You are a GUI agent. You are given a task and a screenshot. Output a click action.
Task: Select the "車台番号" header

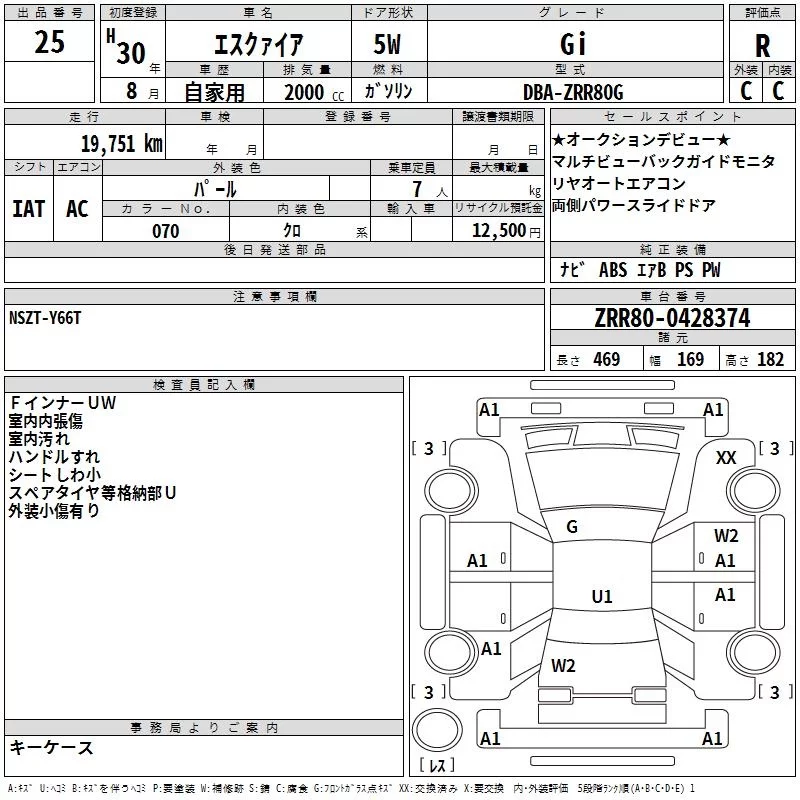(x=672, y=296)
